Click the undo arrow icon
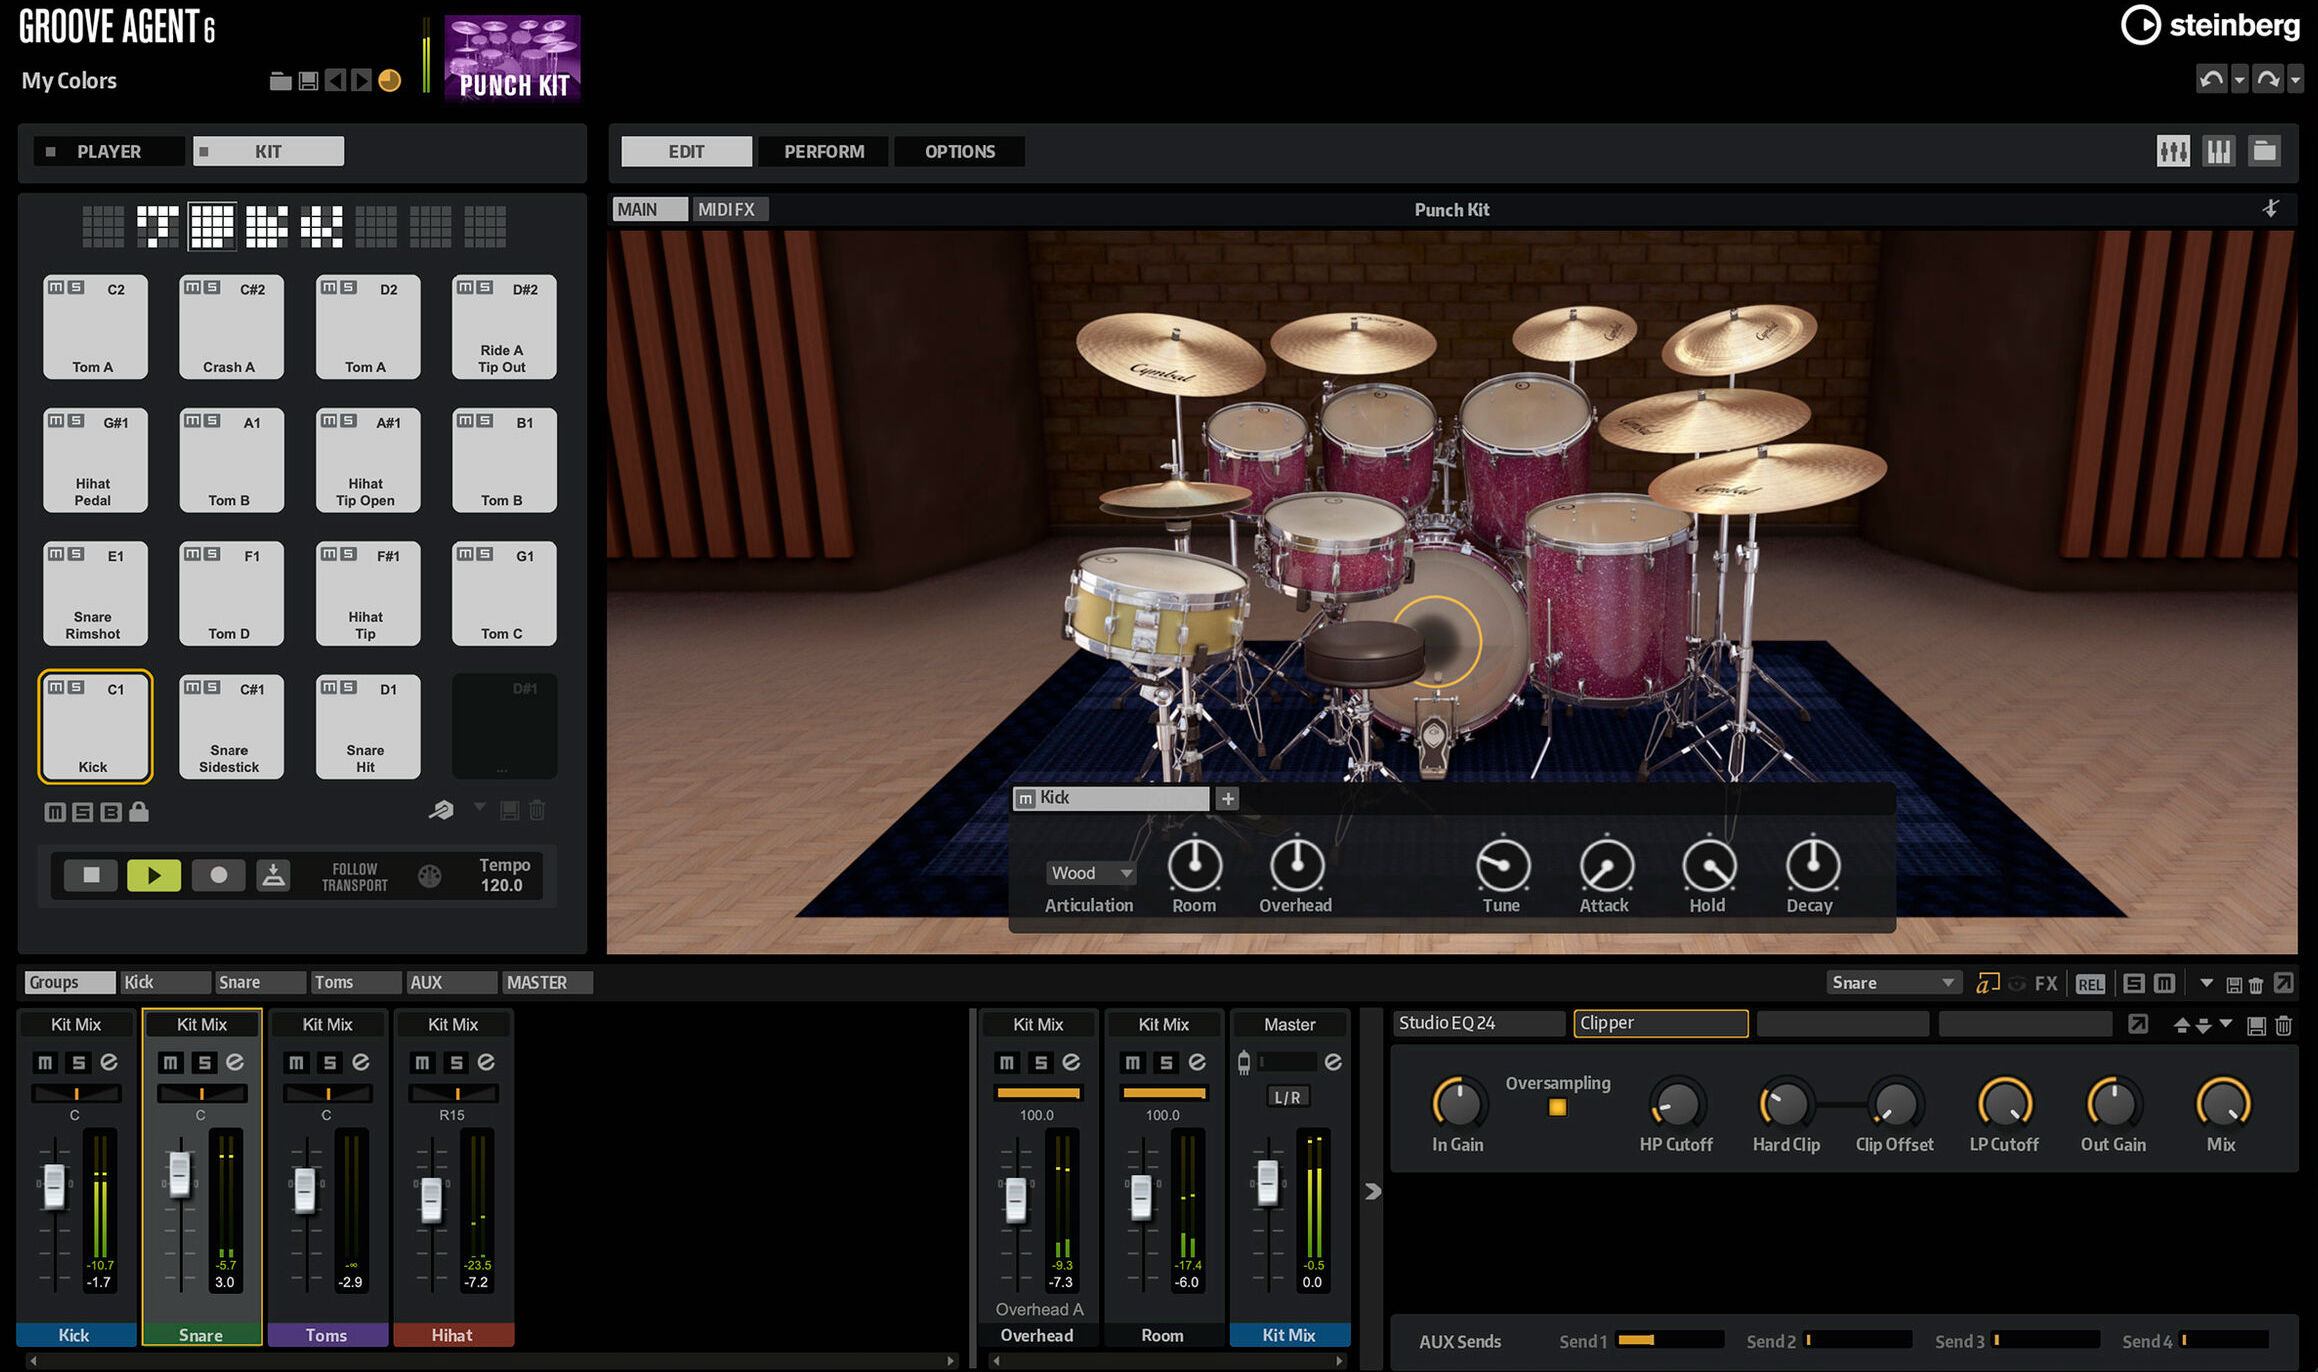The image size is (2318, 1372). point(2211,79)
